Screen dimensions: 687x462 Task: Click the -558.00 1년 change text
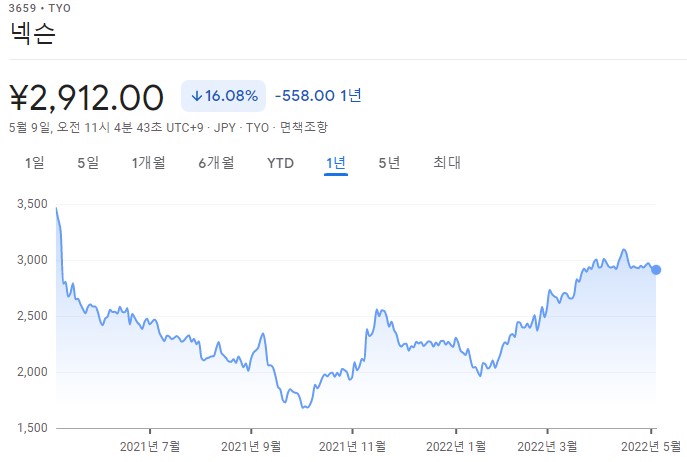click(x=318, y=96)
